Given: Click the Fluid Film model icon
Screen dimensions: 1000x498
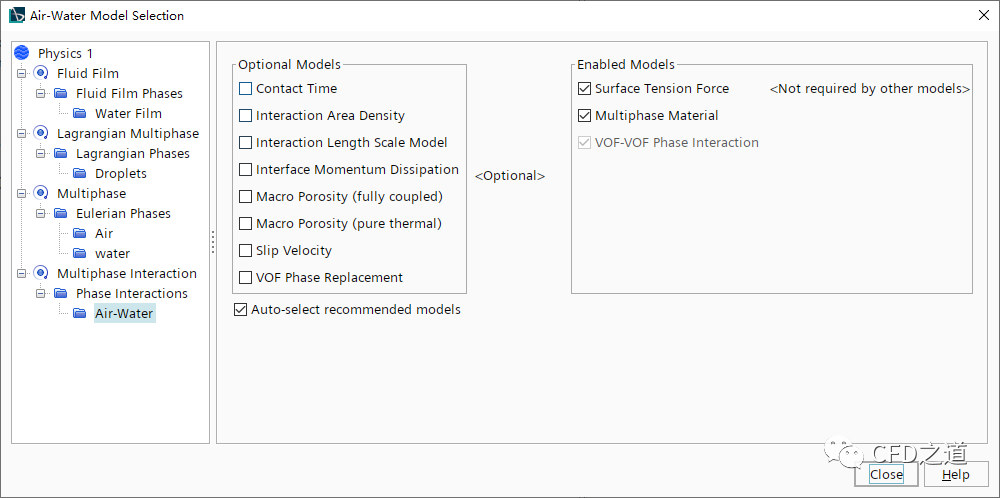Looking at the screenshot, I should [41, 73].
